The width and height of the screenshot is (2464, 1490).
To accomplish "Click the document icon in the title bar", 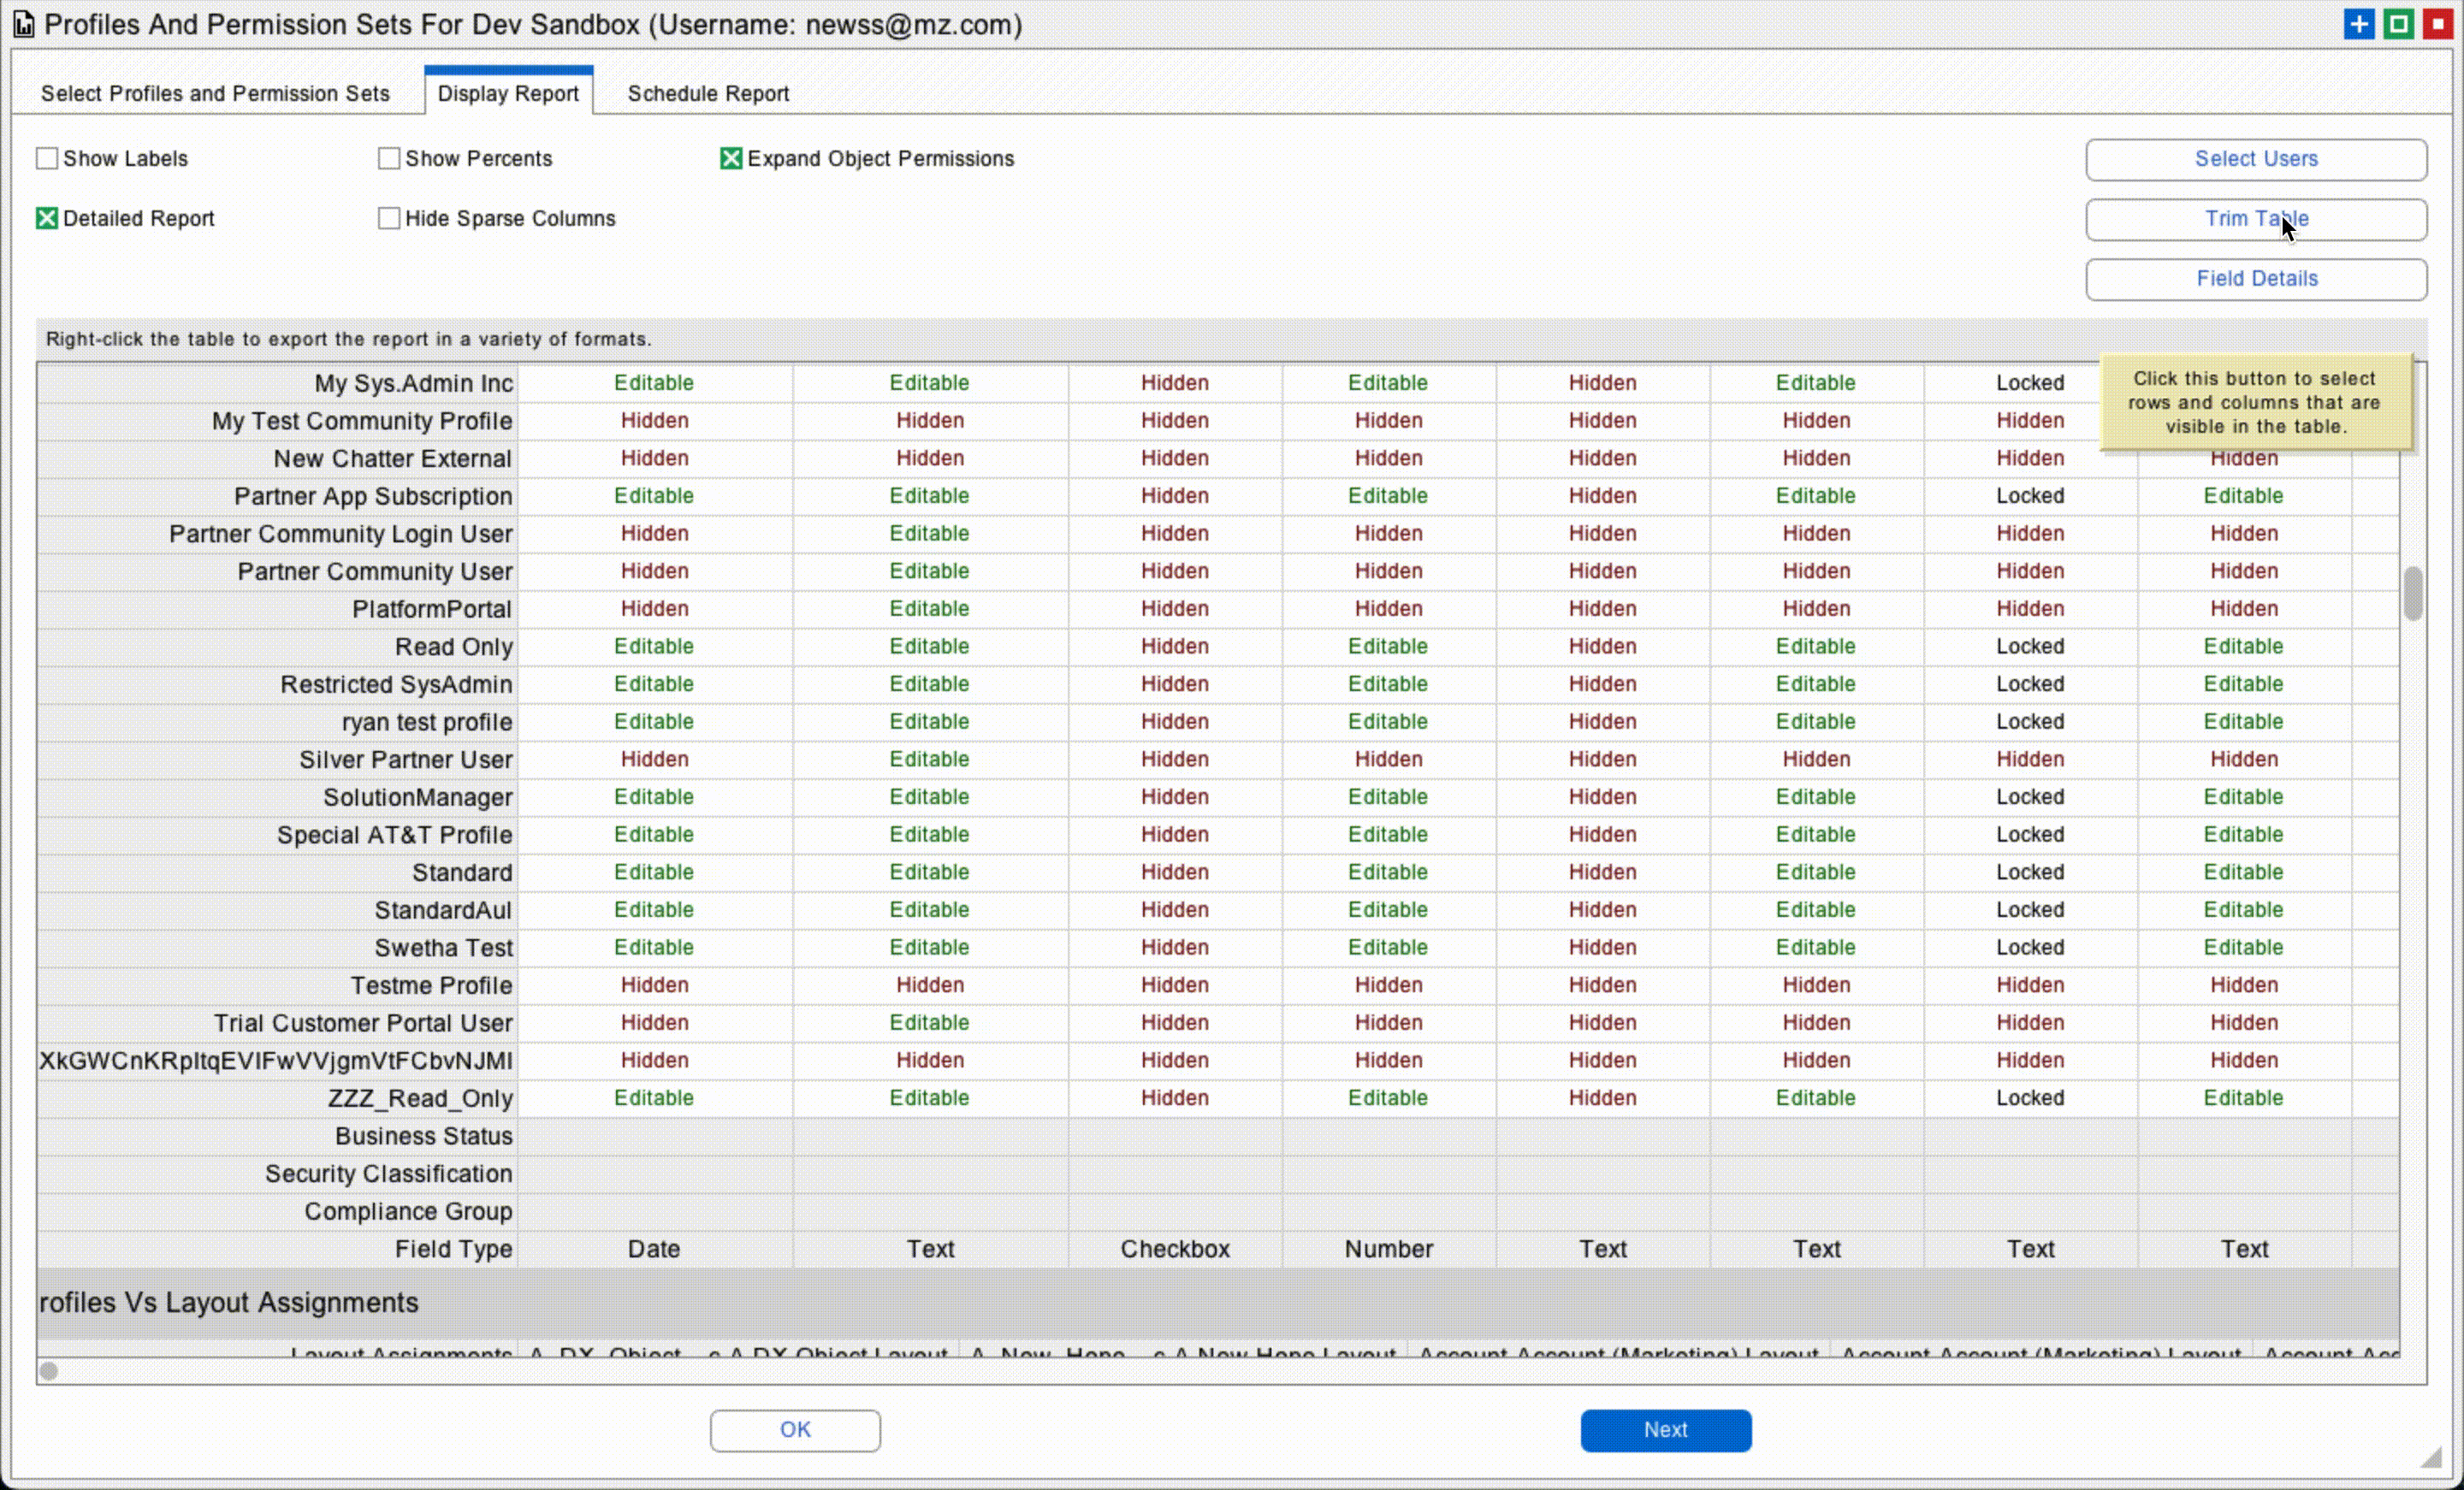I will point(23,24).
